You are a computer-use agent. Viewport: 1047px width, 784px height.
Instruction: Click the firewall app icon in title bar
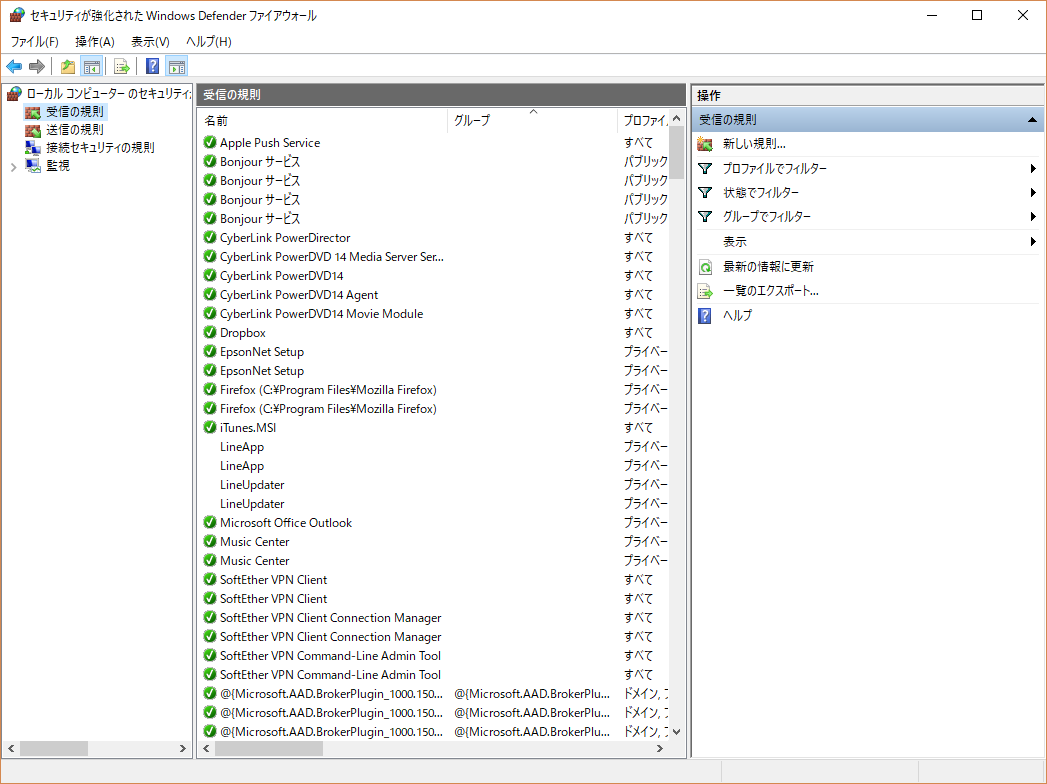click(17, 15)
